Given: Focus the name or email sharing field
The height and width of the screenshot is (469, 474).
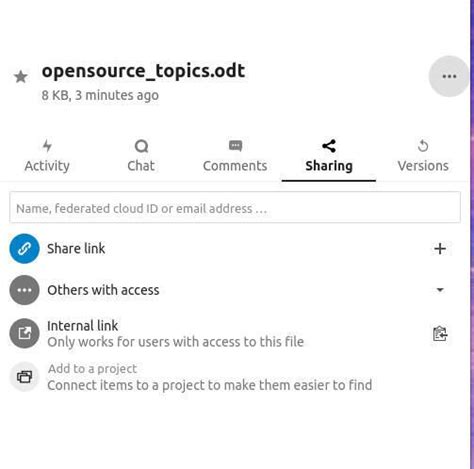Looking at the screenshot, I should pyautogui.click(x=235, y=207).
